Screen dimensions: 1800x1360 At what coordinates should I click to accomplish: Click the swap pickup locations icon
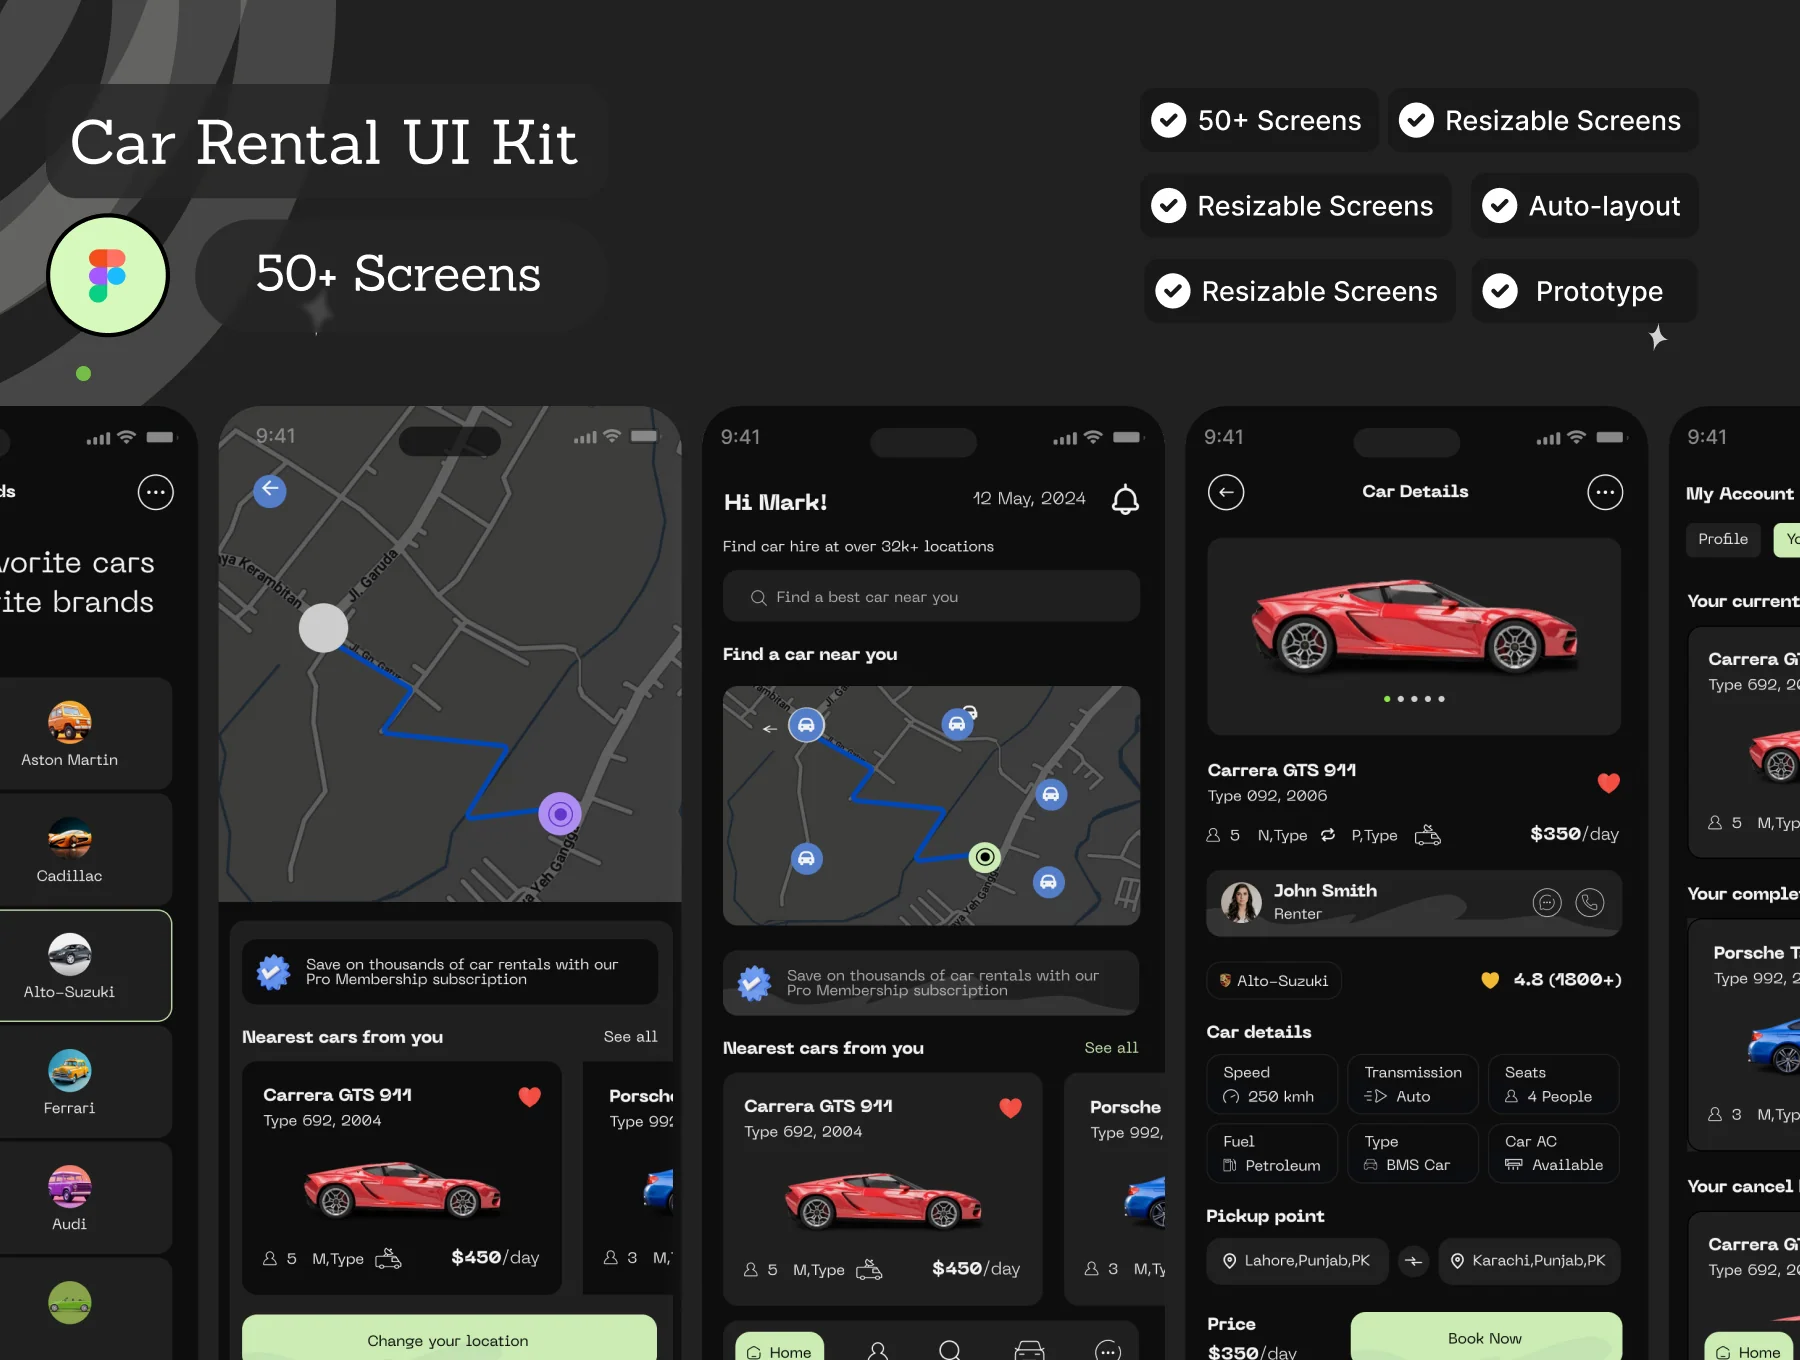point(1413,1261)
